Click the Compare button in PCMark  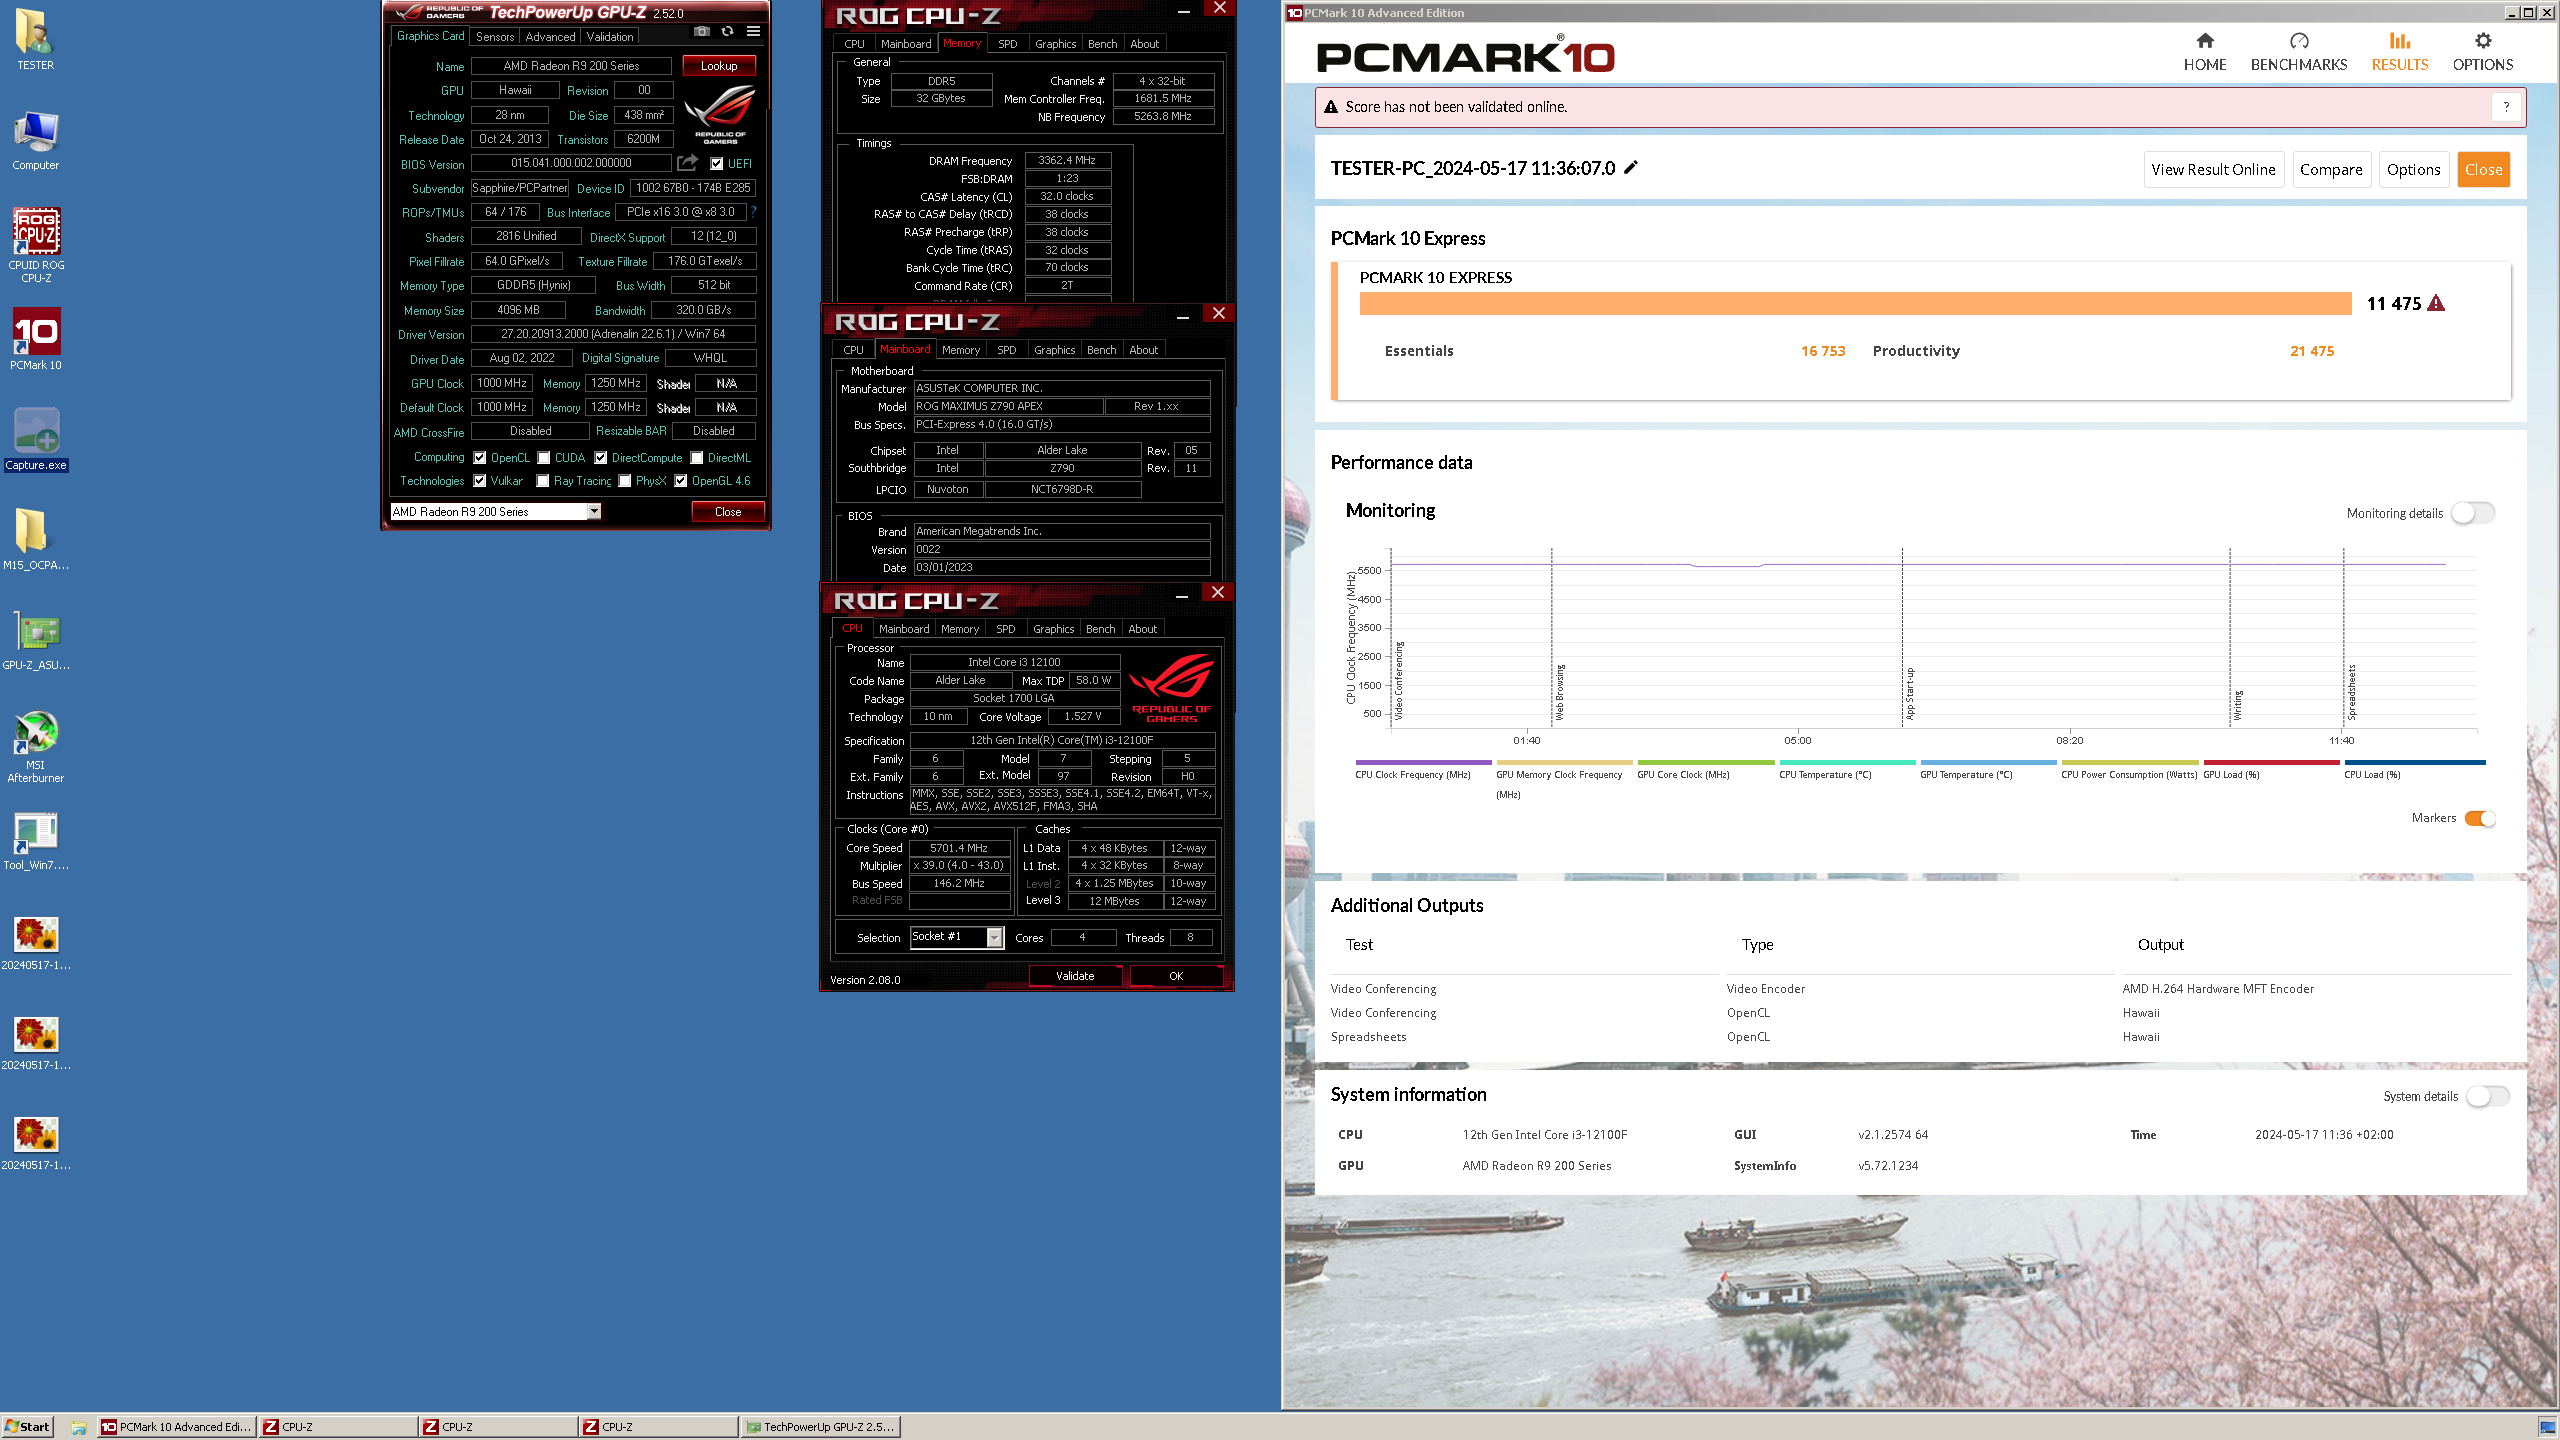point(2331,169)
